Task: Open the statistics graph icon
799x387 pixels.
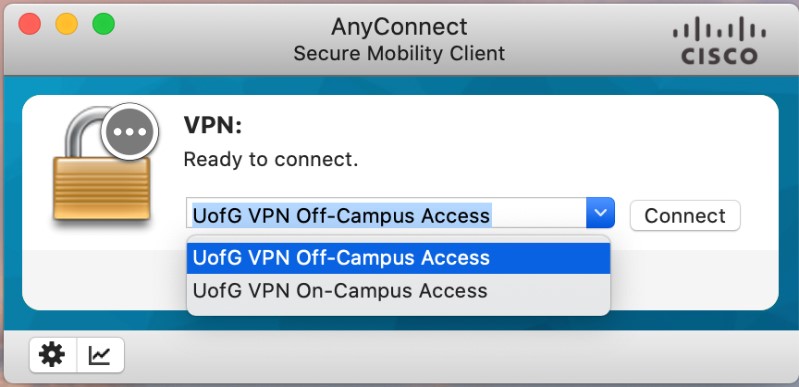Action: [x=100, y=355]
